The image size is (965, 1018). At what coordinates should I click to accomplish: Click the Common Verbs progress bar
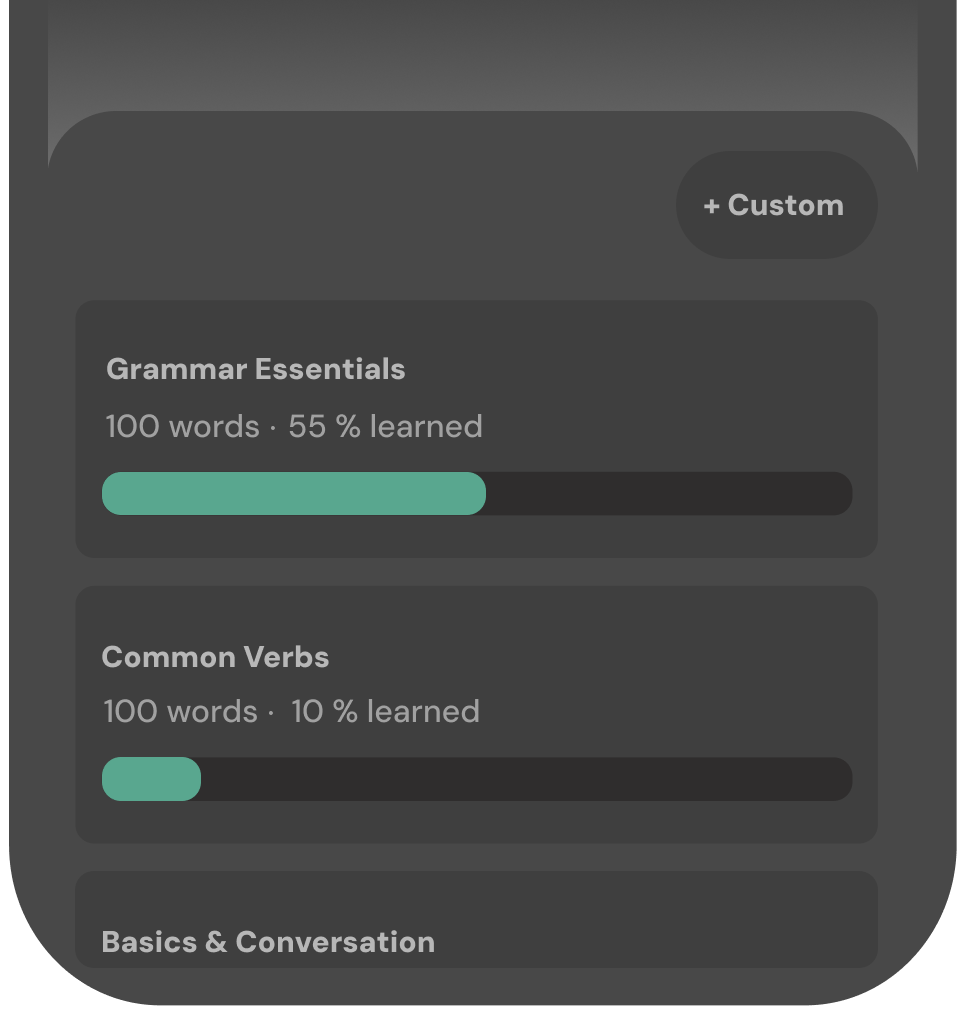coord(477,779)
